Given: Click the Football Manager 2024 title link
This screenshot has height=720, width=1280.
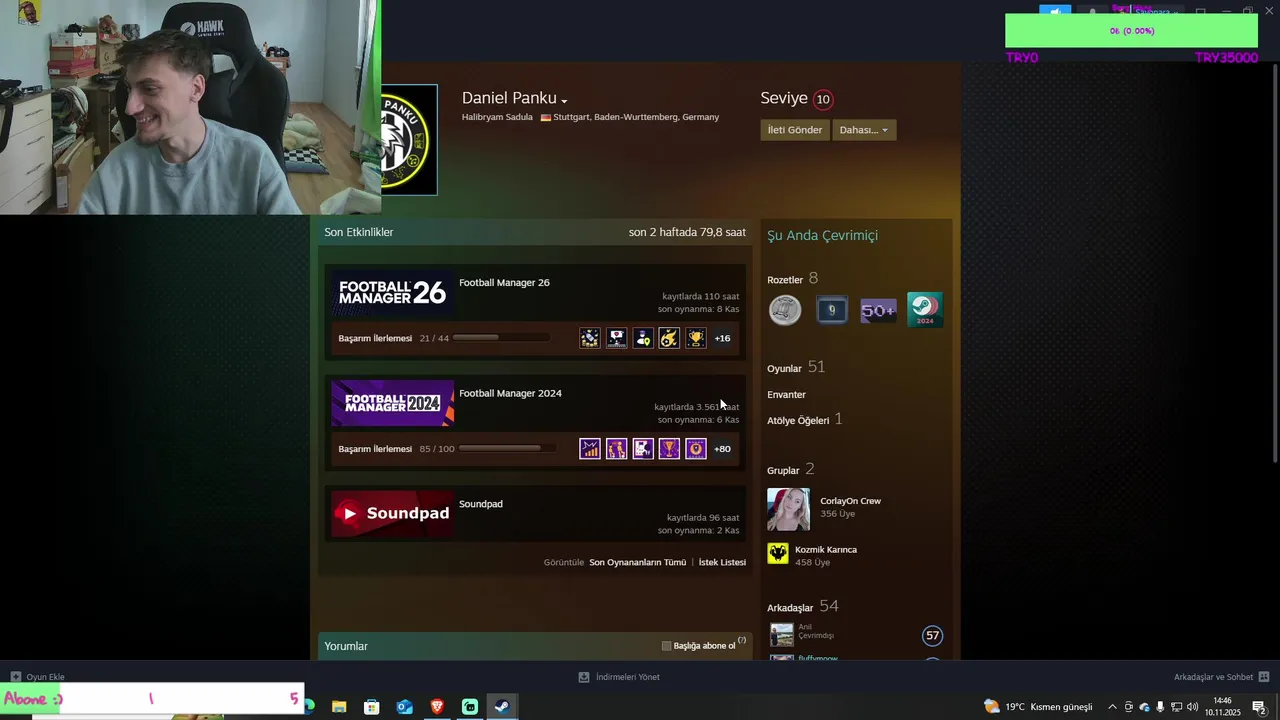Looking at the screenshot, I should (510, 393).
